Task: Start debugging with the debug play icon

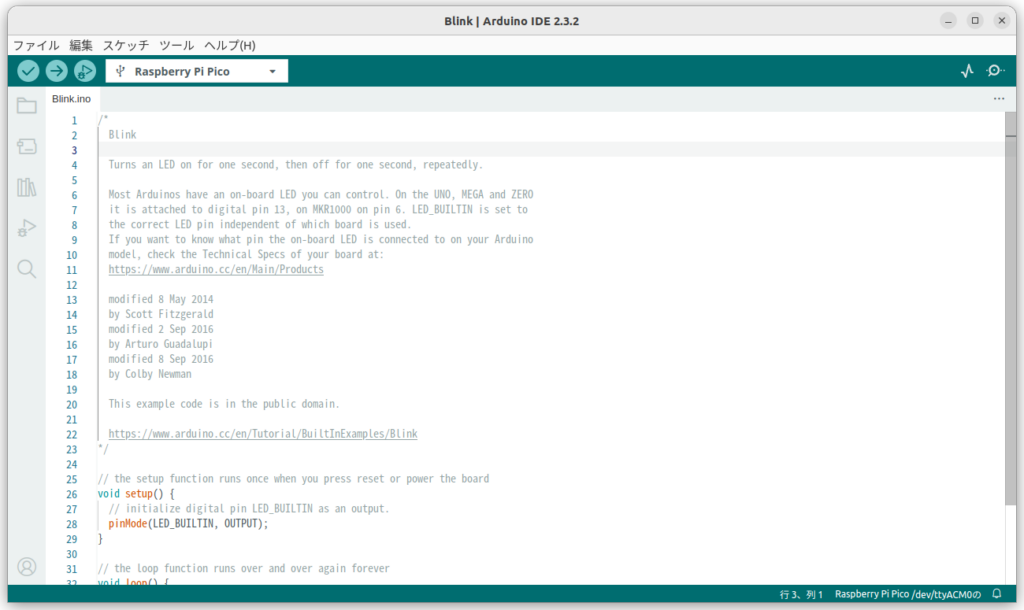Action: (x=85, y=71)
